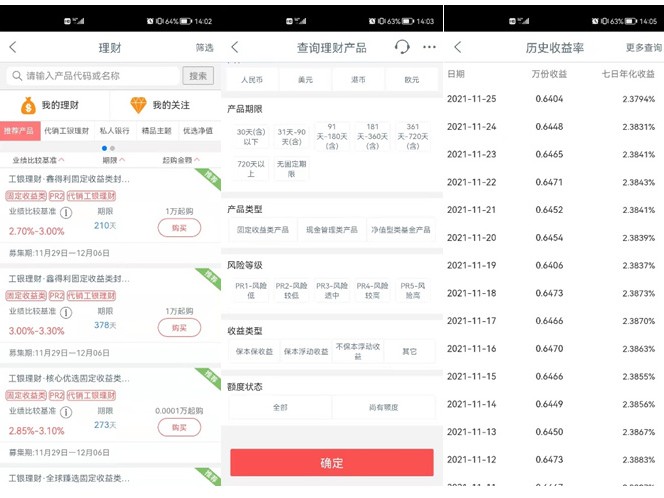Choose 720天以上 term option
The width and height of the screenshot is (664, 498).
pyautogui.click(x=251, y=169)
